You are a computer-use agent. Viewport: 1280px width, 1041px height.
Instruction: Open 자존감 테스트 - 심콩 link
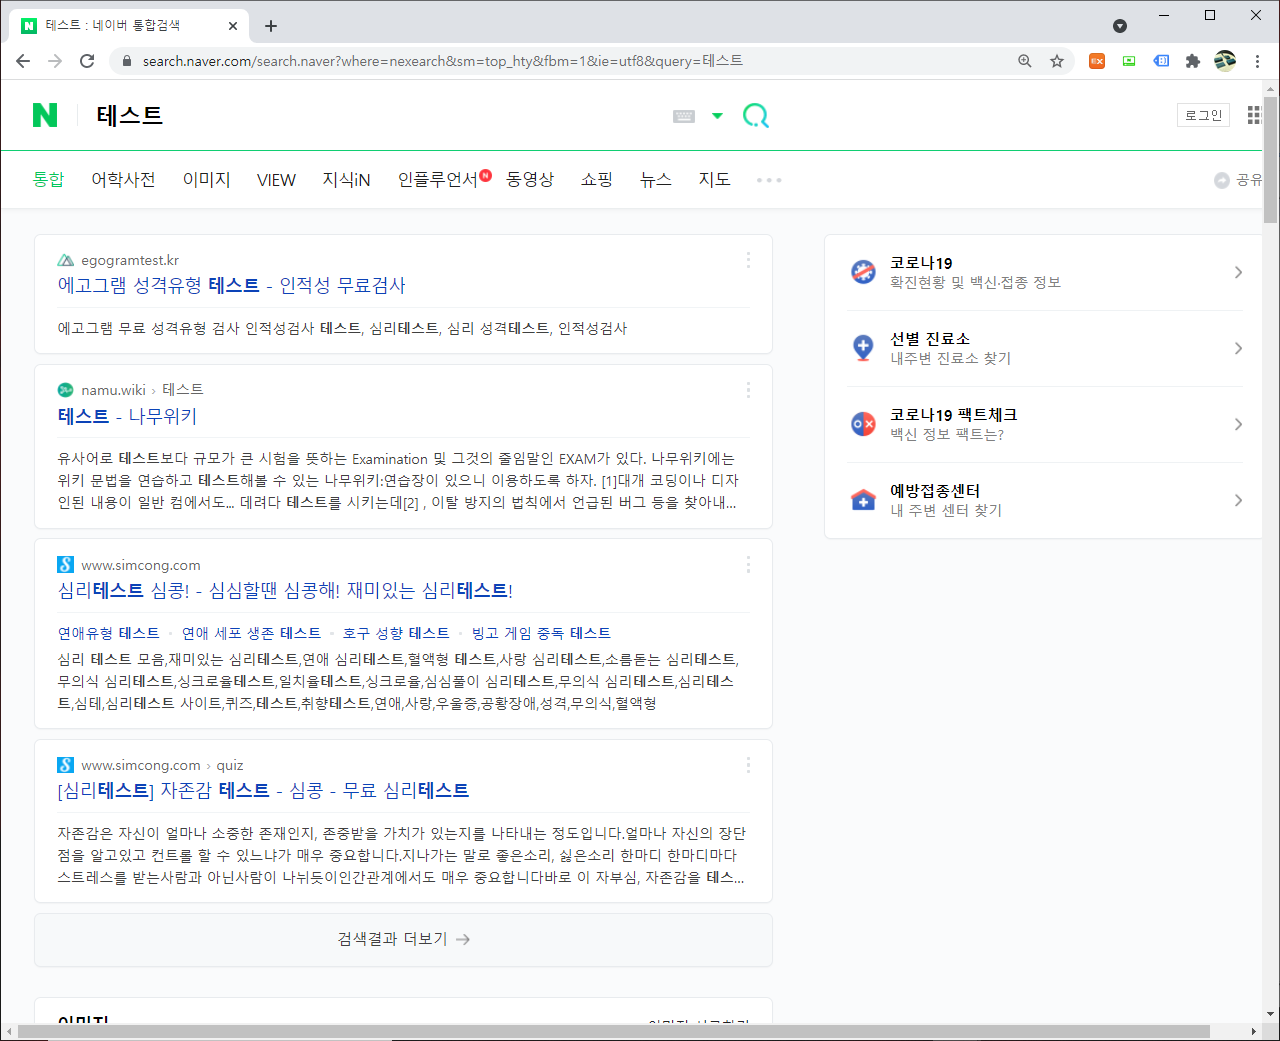click(263, 791)
